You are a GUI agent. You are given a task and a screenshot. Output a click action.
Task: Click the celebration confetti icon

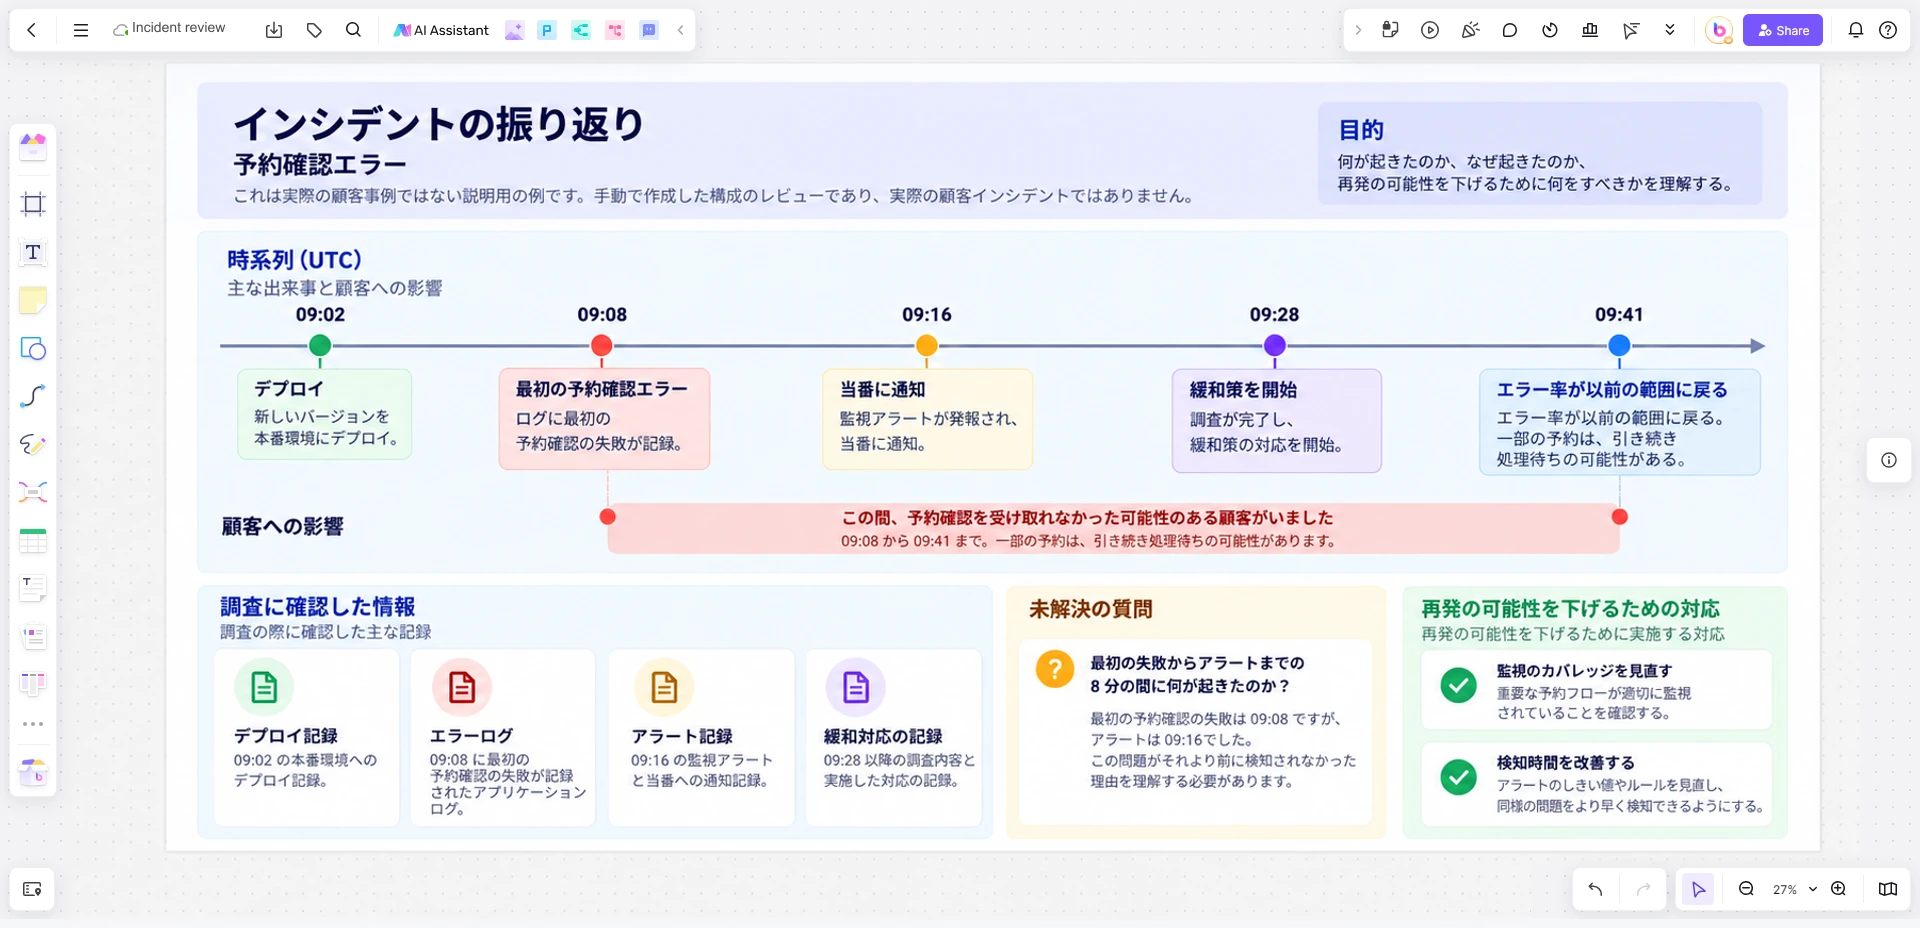point(1470,30)
